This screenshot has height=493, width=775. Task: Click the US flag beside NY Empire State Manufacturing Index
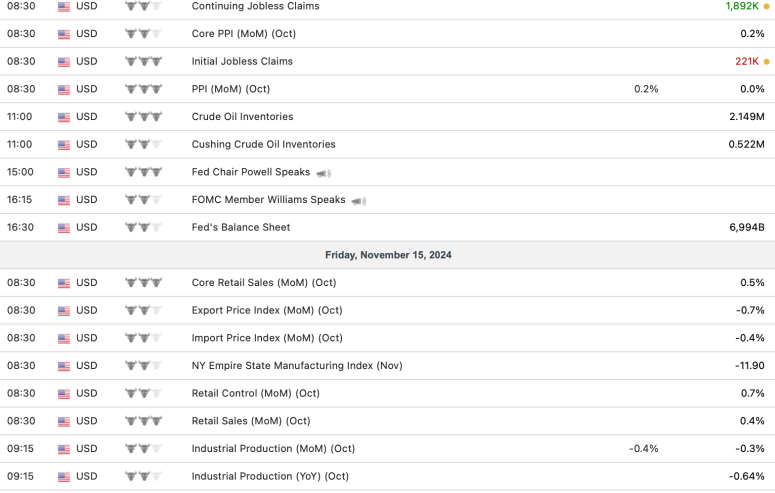pyautogui.click(x=64, y=366)
